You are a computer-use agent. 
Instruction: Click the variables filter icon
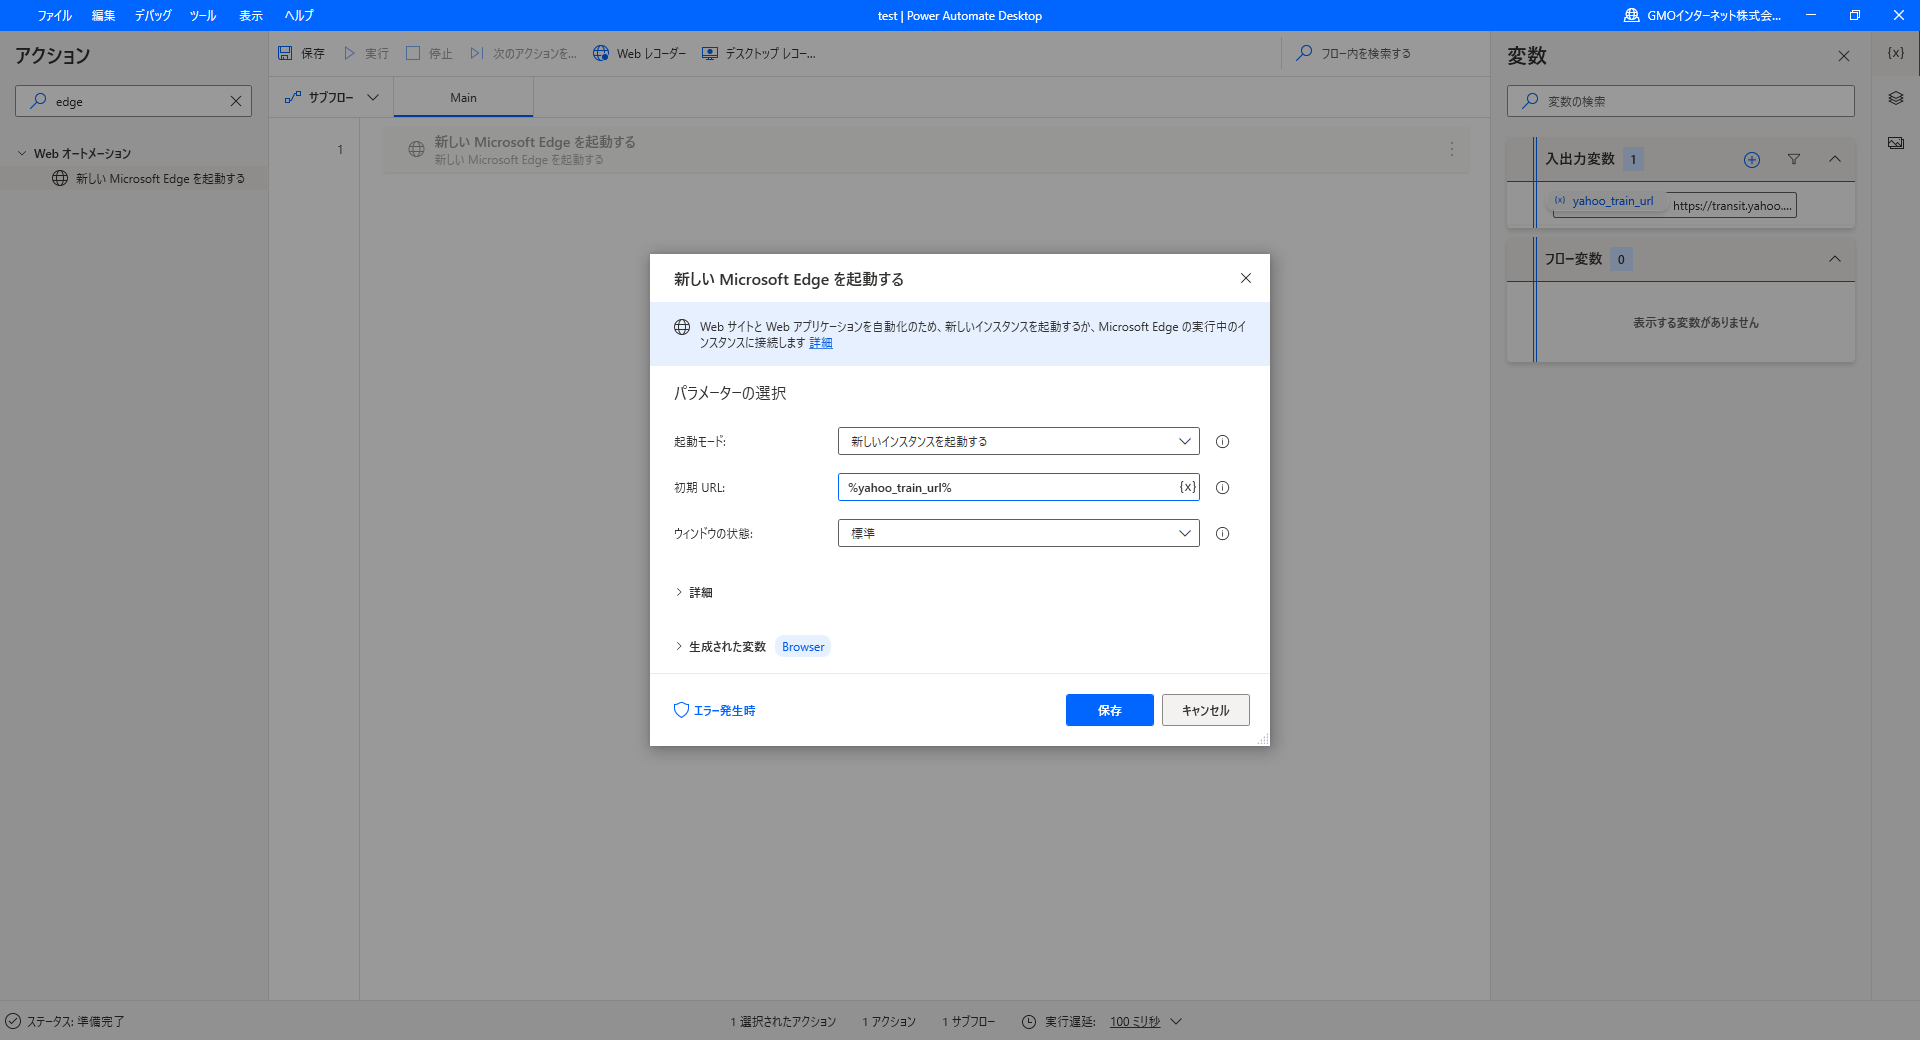tap(1794, 159)
